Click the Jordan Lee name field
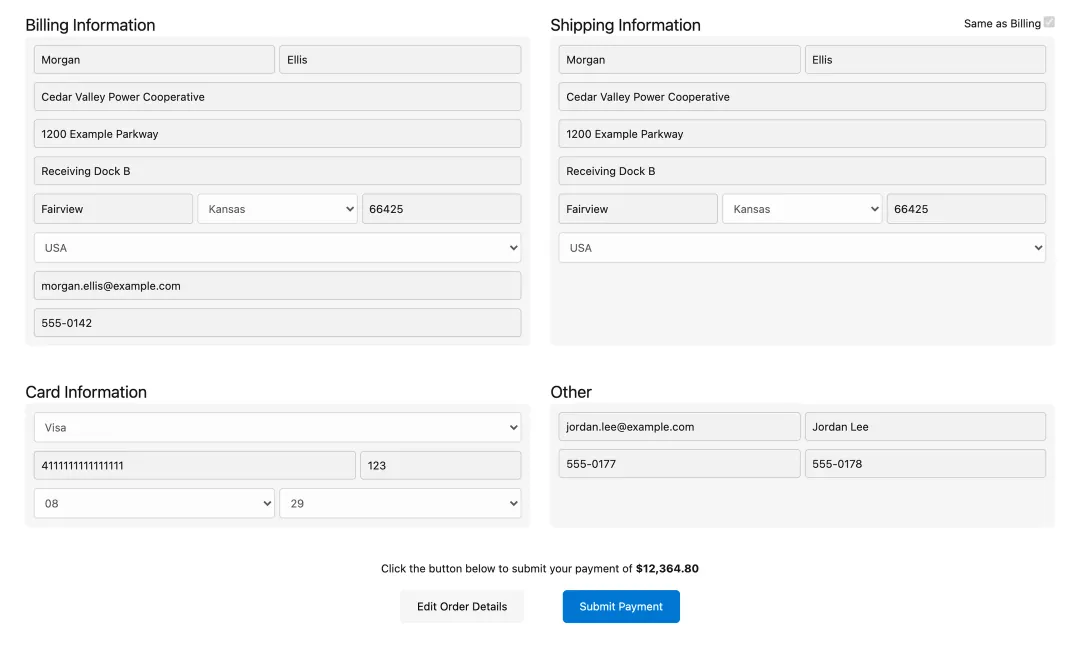Viewport: 1080px width, 647px height. coord(925,427)
